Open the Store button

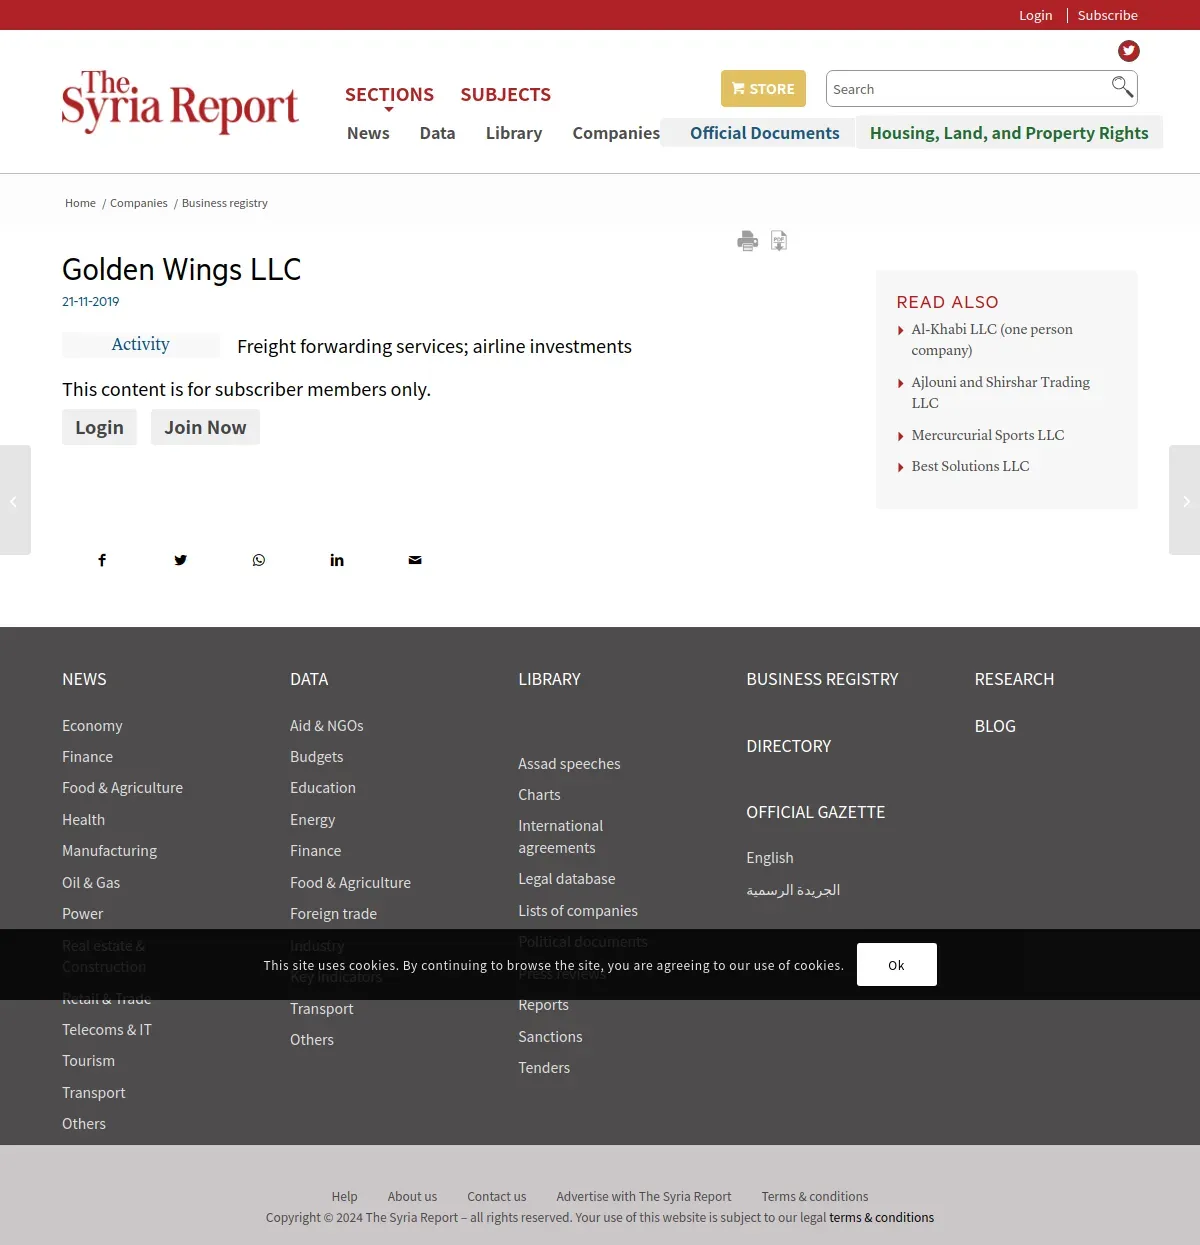(763, 89)
